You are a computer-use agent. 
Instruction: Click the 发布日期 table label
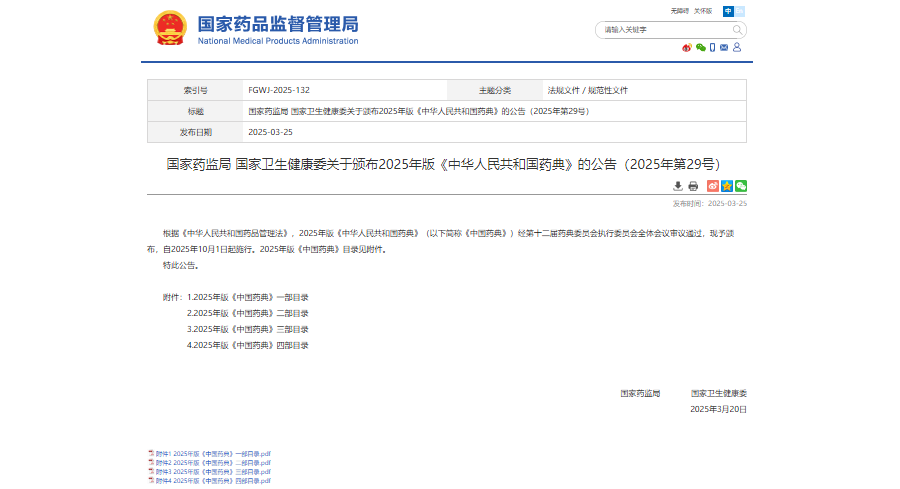[x=195, y=133]
